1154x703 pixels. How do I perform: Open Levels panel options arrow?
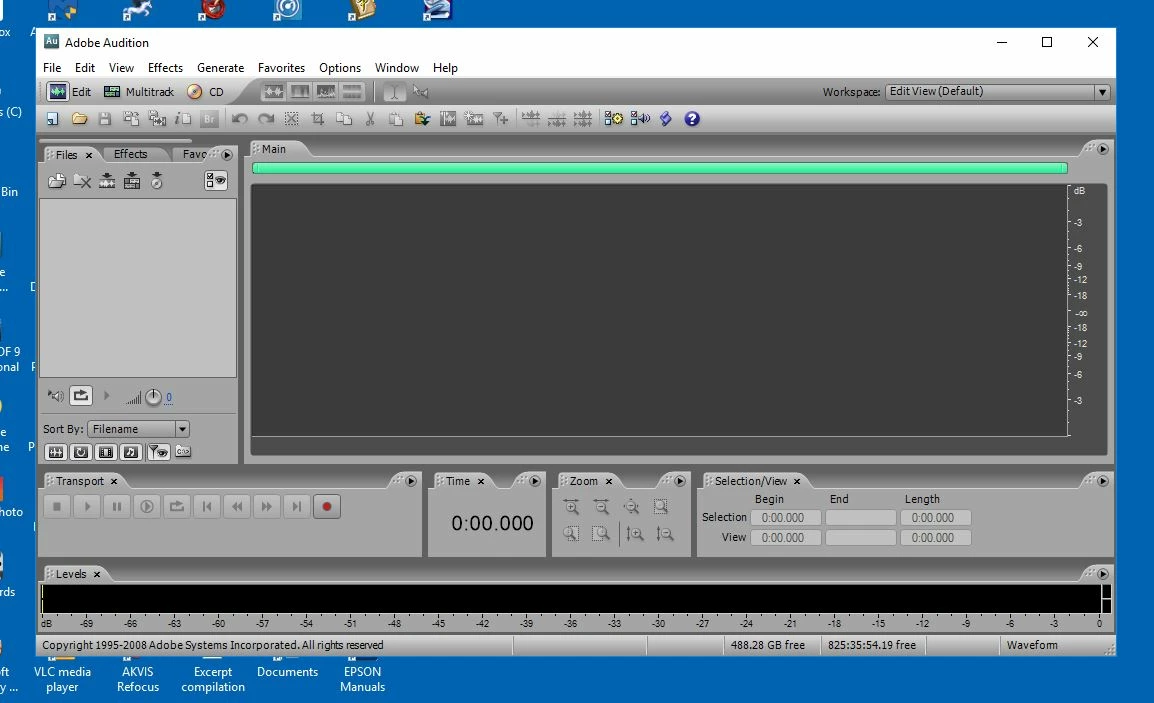1102,573
